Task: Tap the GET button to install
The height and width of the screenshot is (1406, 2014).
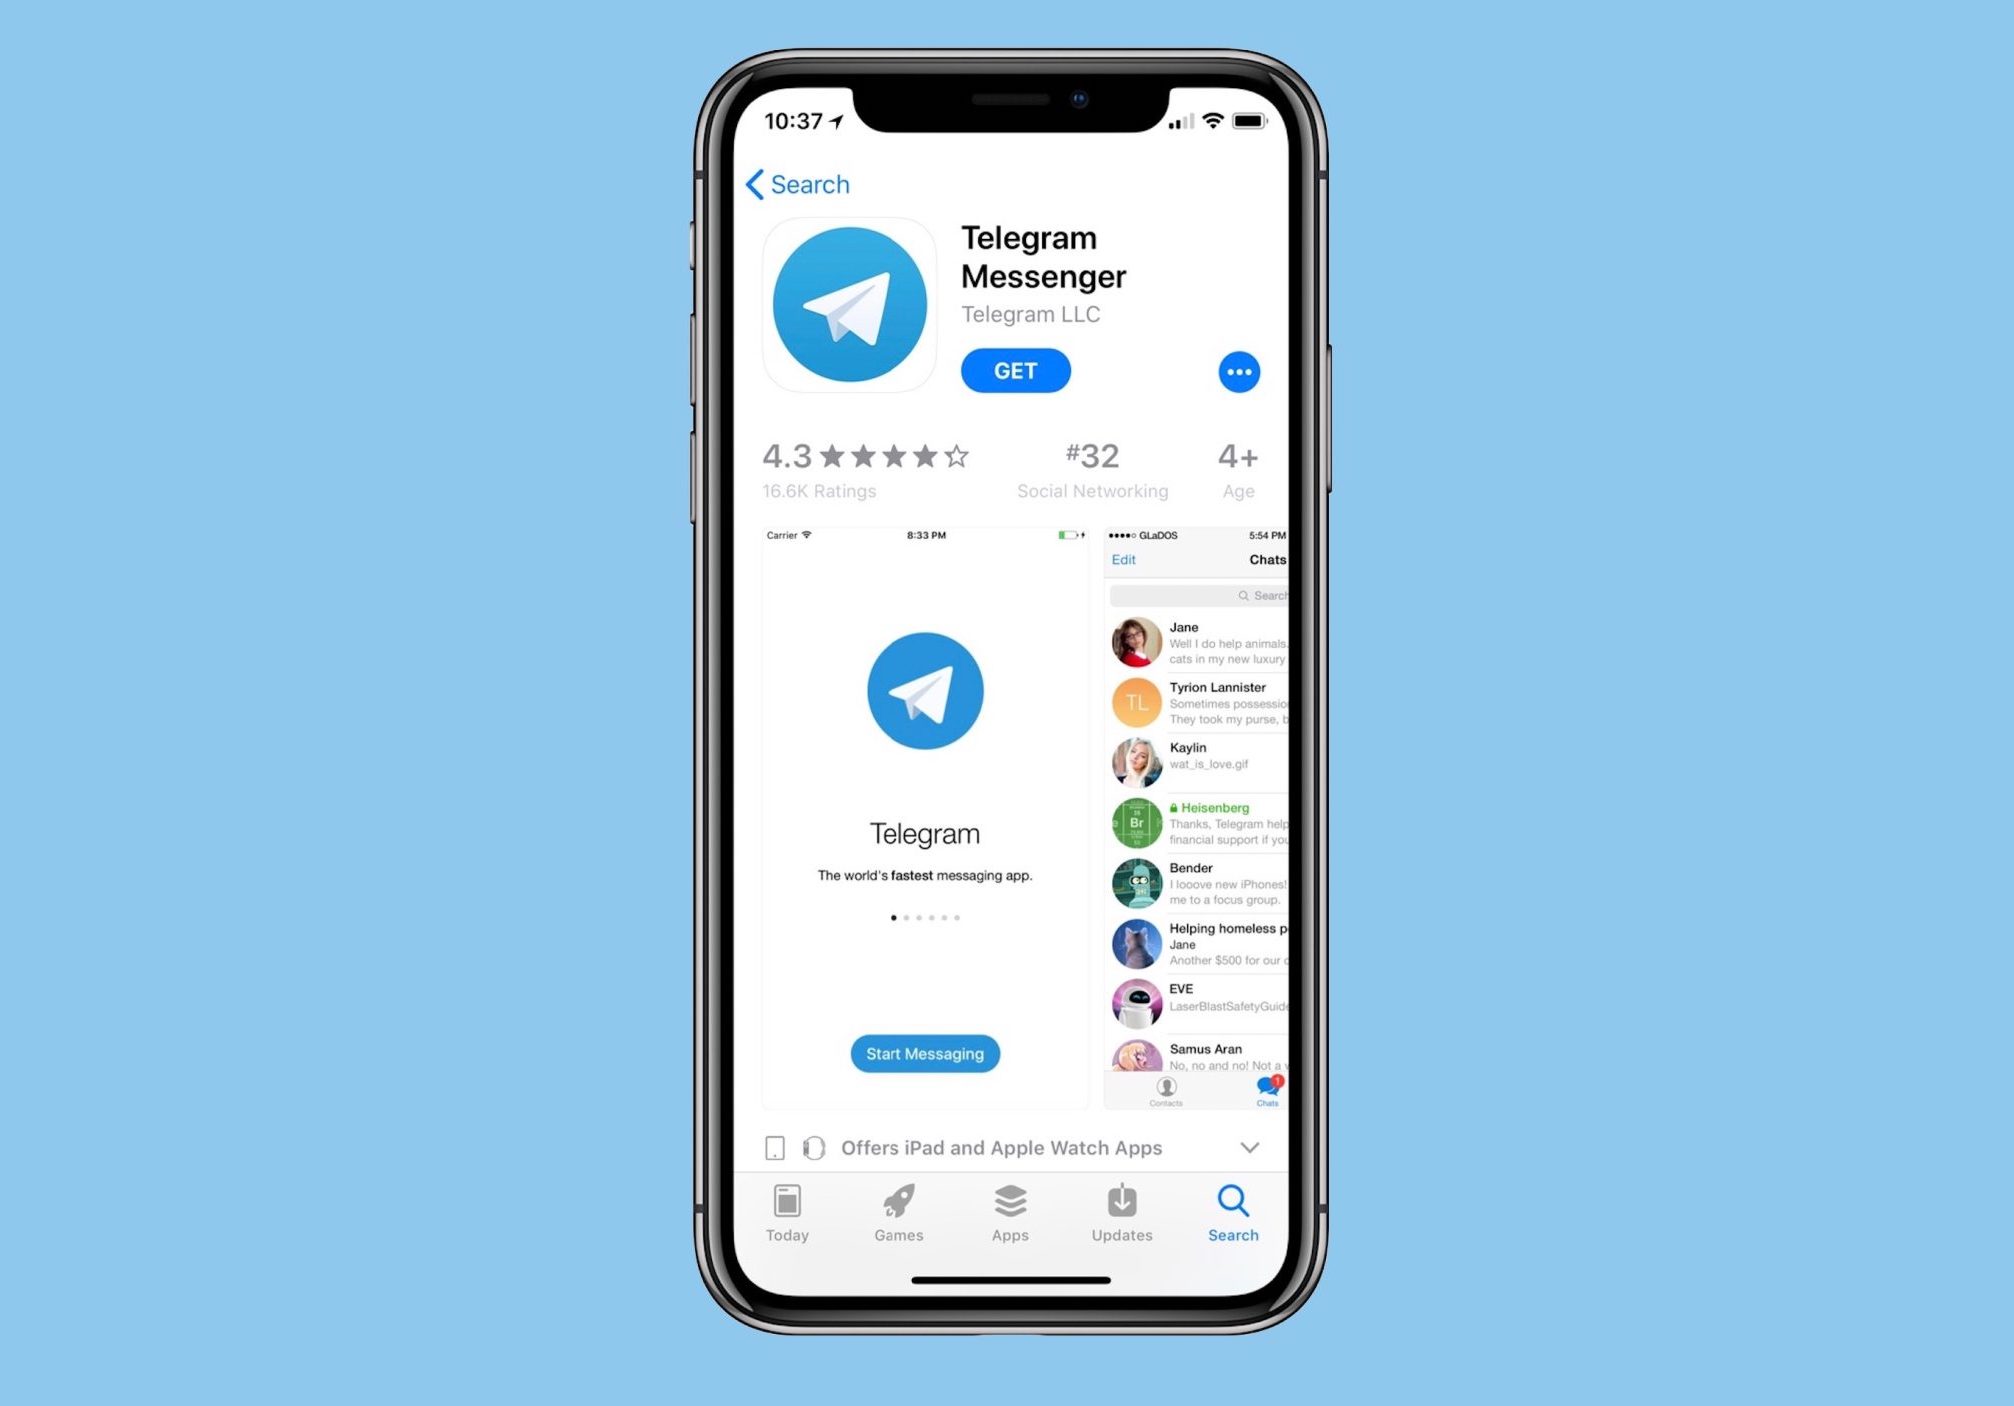Action: (x=1016, y=370)
